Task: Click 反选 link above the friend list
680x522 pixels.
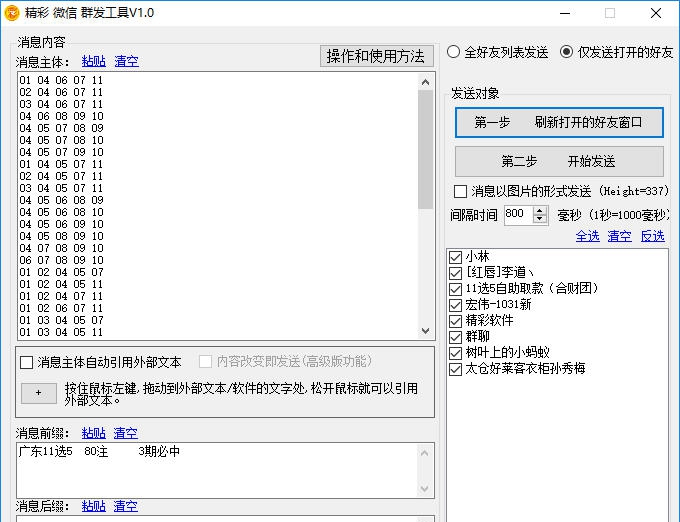Action: click(653, 236)
